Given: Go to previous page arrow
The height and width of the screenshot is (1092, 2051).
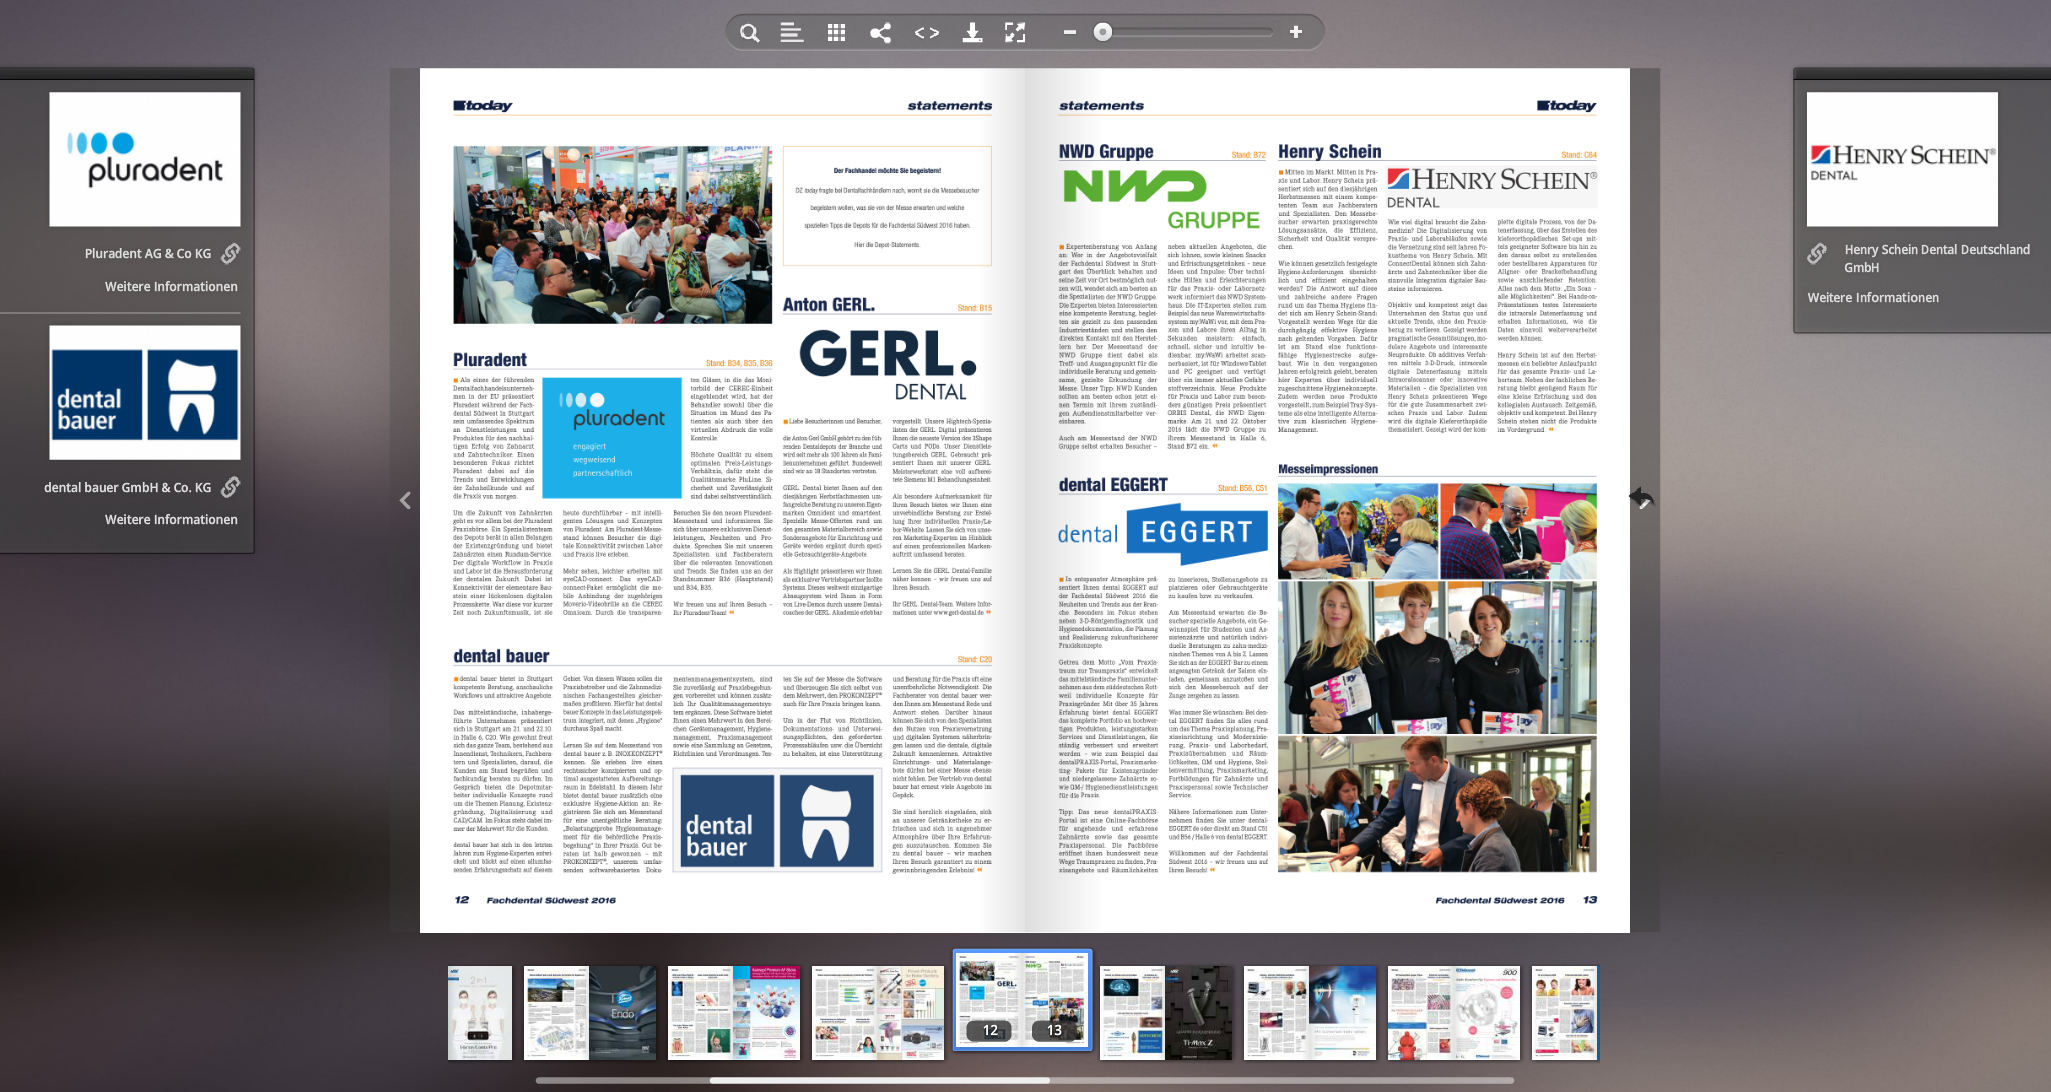Looking at the screenshot, I should (405, 500).
